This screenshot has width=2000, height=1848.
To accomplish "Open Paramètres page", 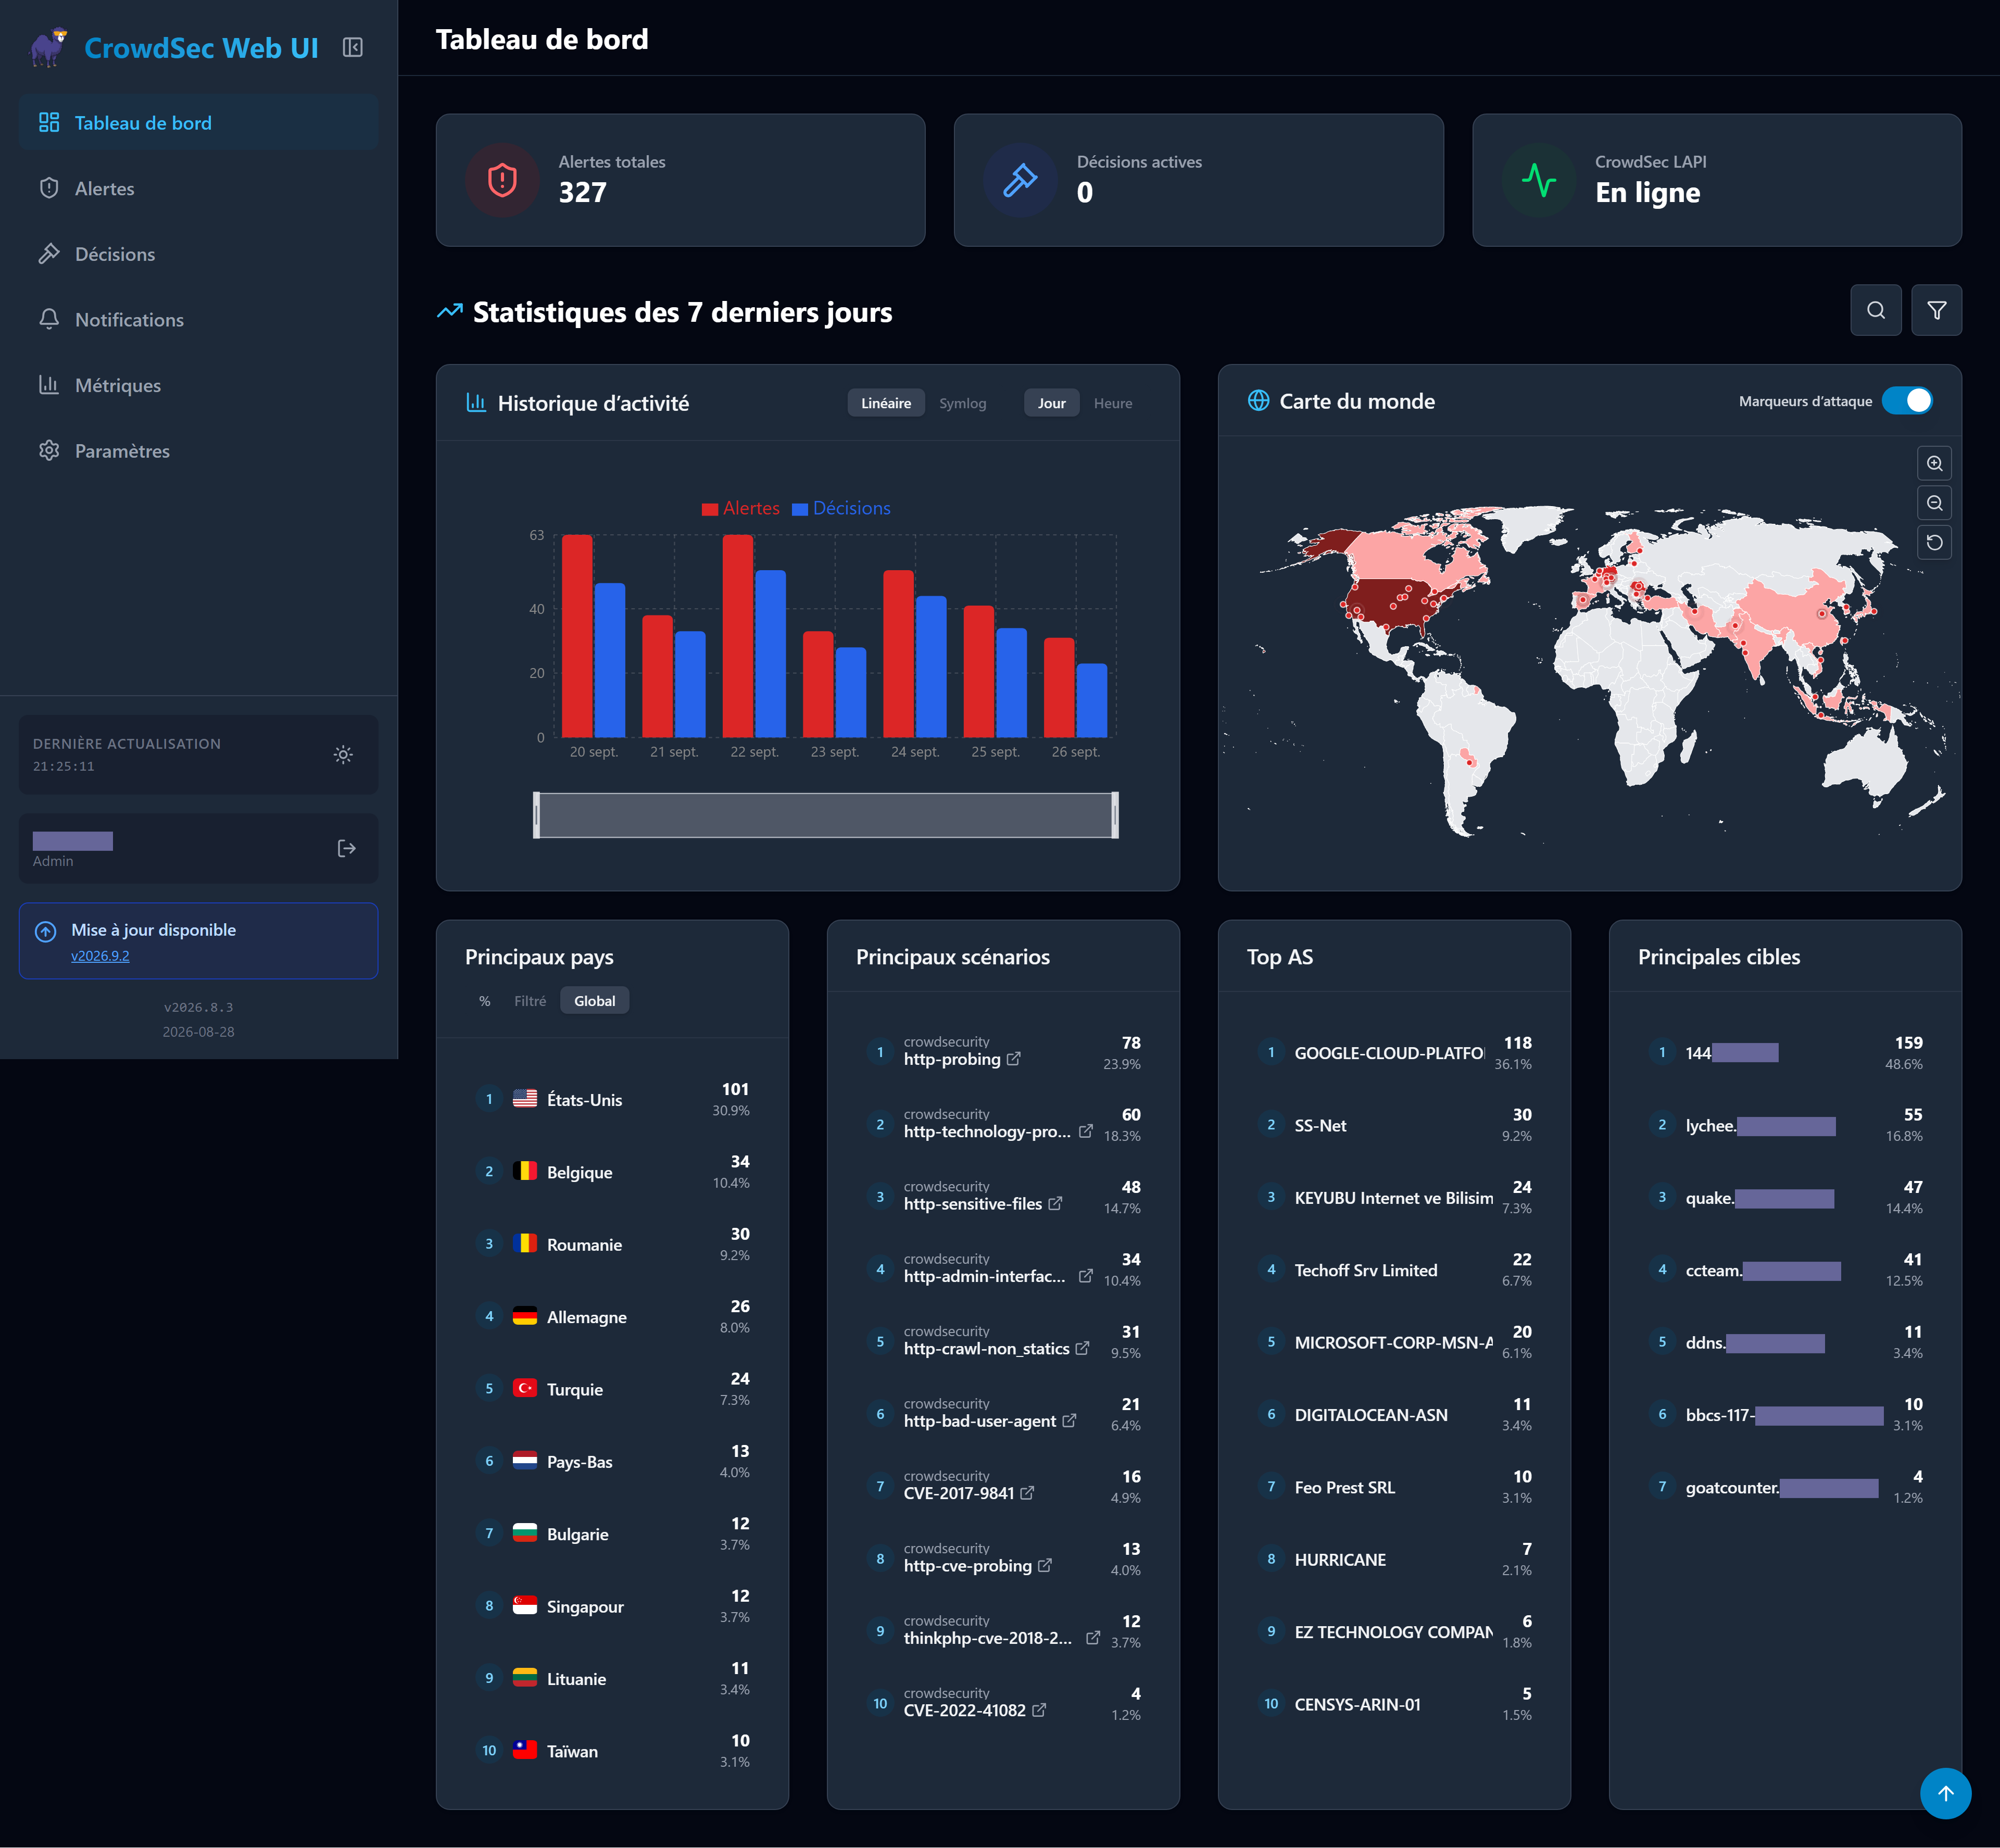I will (198, 451).
